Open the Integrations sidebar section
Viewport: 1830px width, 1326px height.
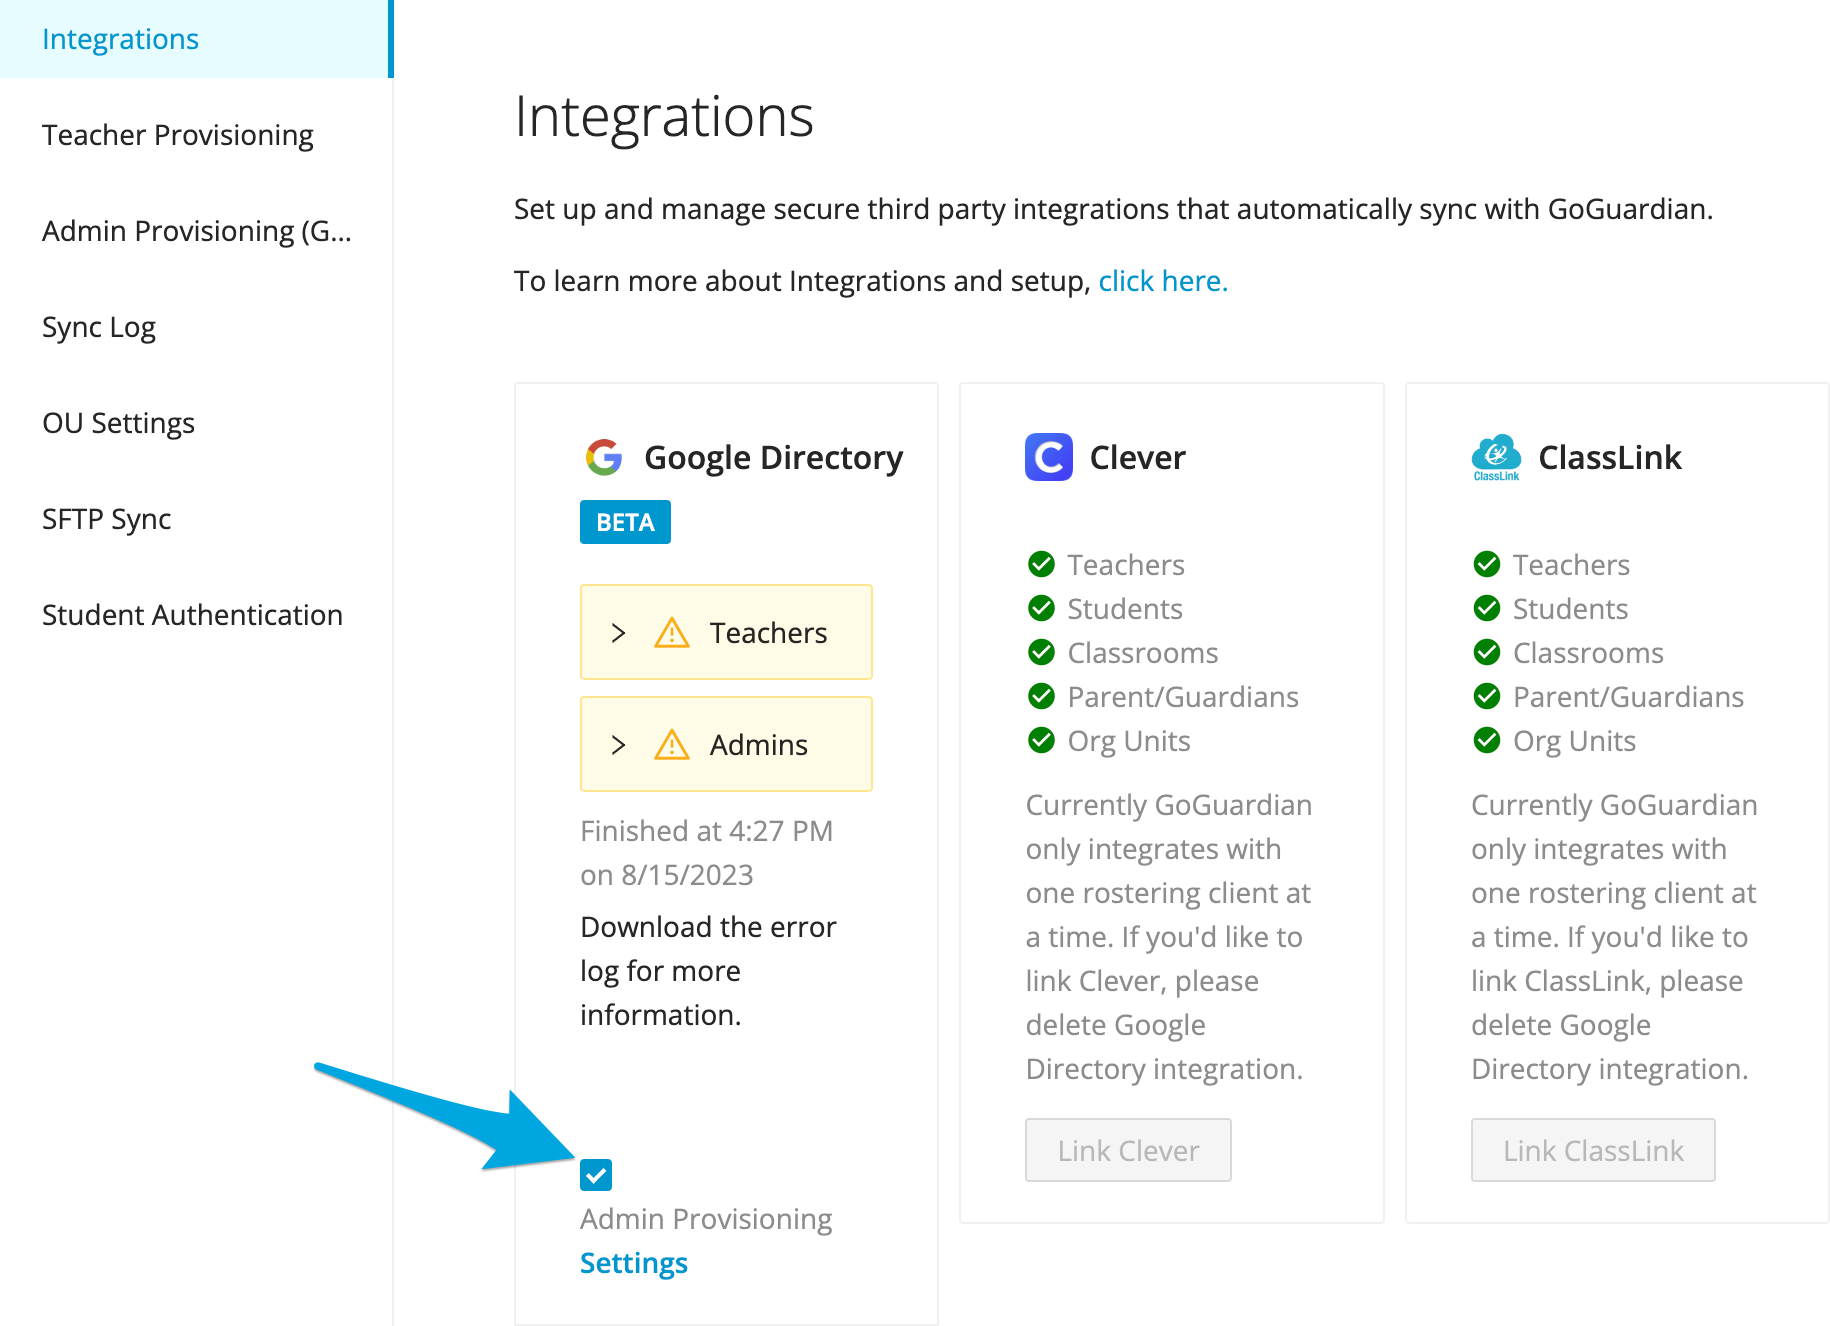120,38
